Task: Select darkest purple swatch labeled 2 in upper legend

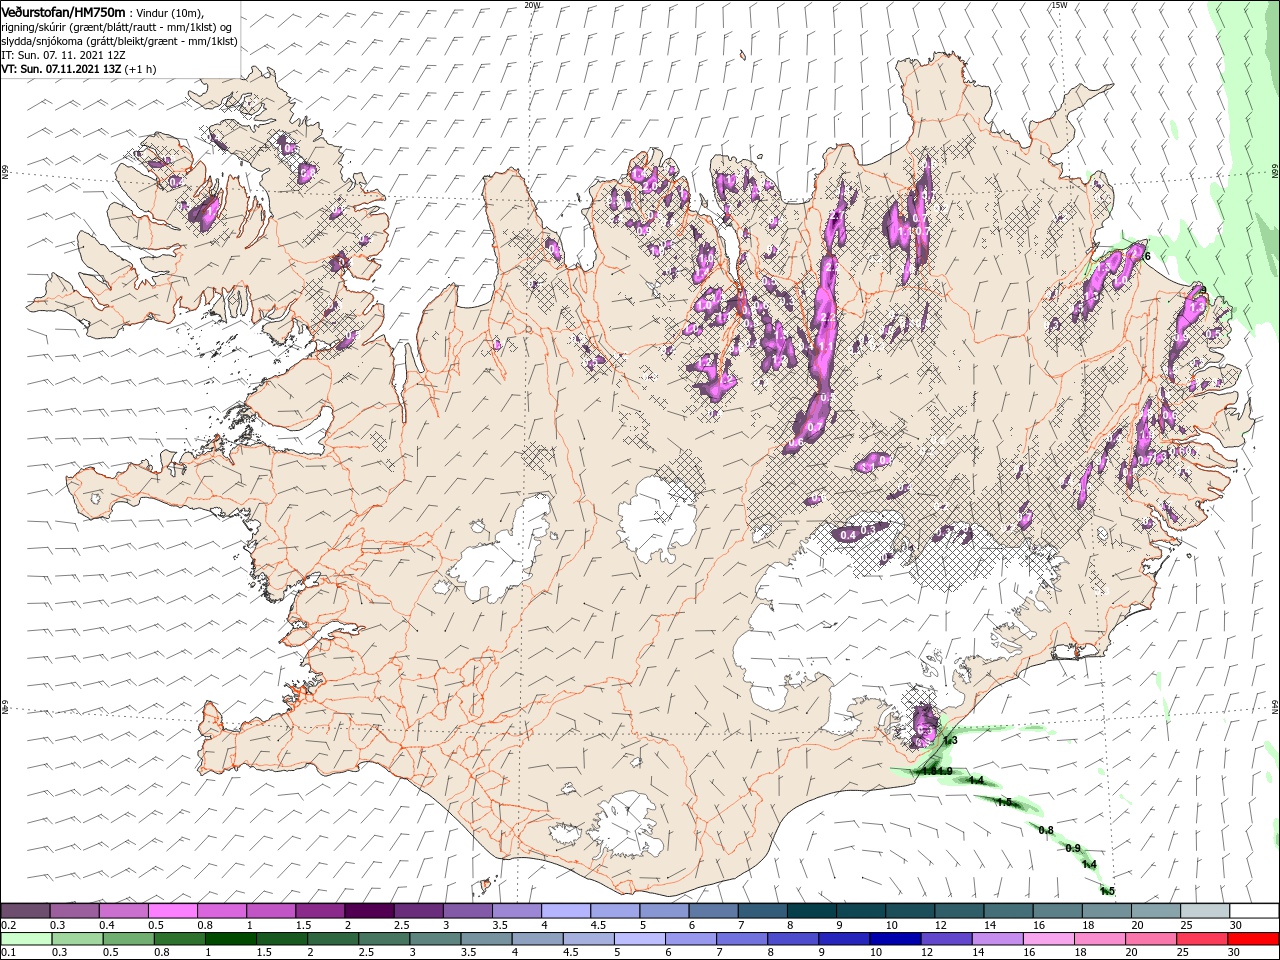Action: click(369, 911)
